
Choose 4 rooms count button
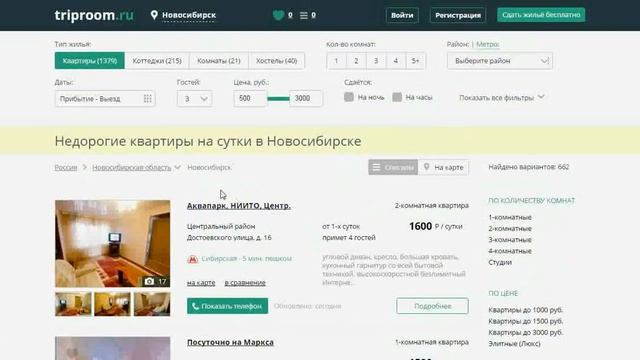[x=396, y=60]
